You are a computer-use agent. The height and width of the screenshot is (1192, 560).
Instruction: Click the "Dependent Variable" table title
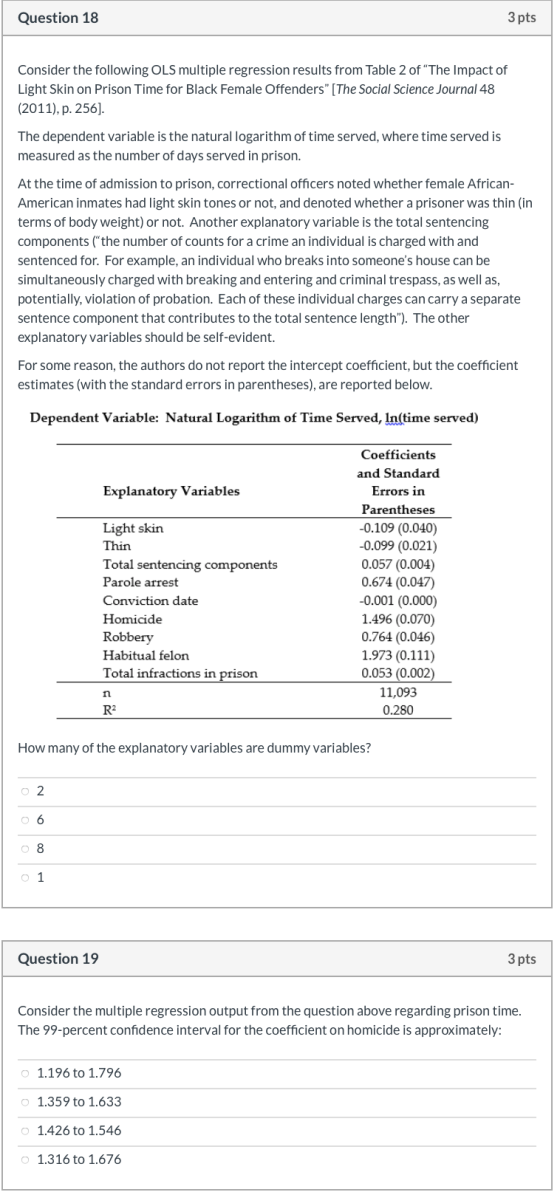(254, 418)
